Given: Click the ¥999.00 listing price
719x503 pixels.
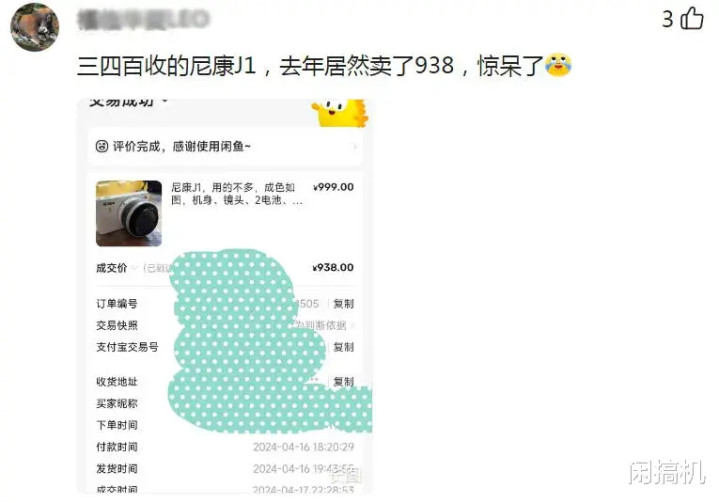Looking at the screenshot, I should click(333, 187).
